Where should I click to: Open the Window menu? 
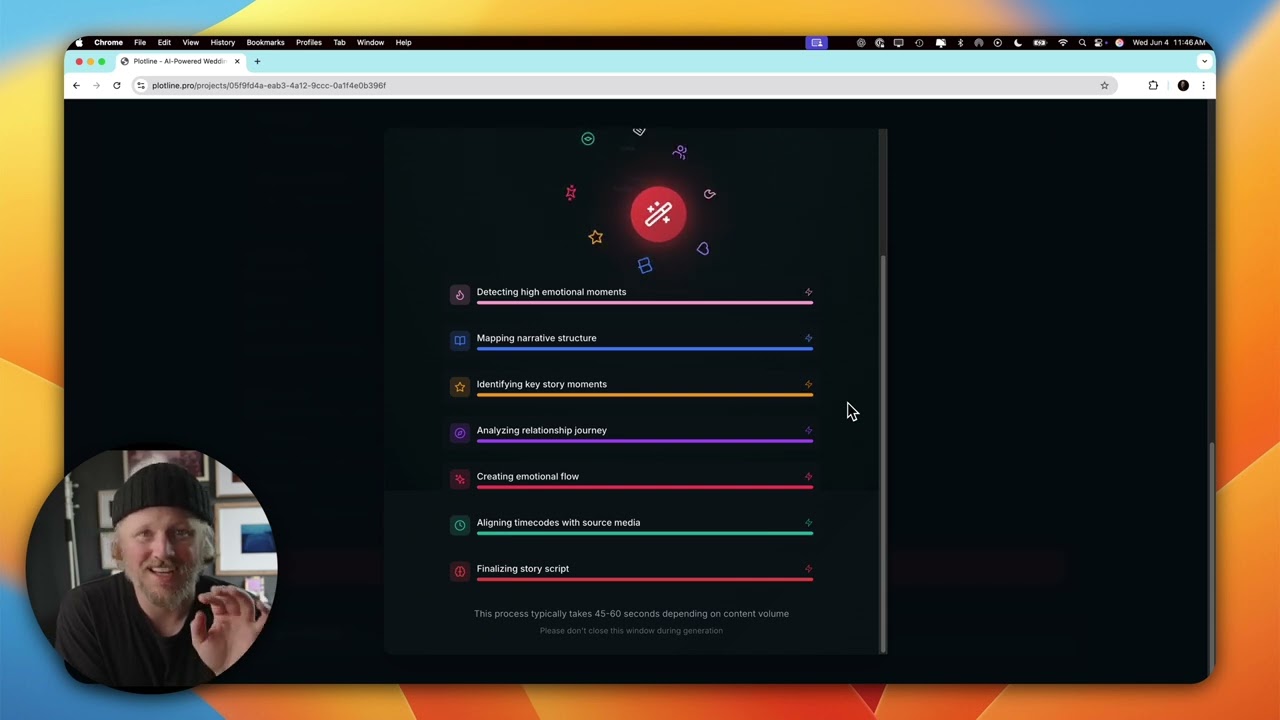tap(370, 42)
